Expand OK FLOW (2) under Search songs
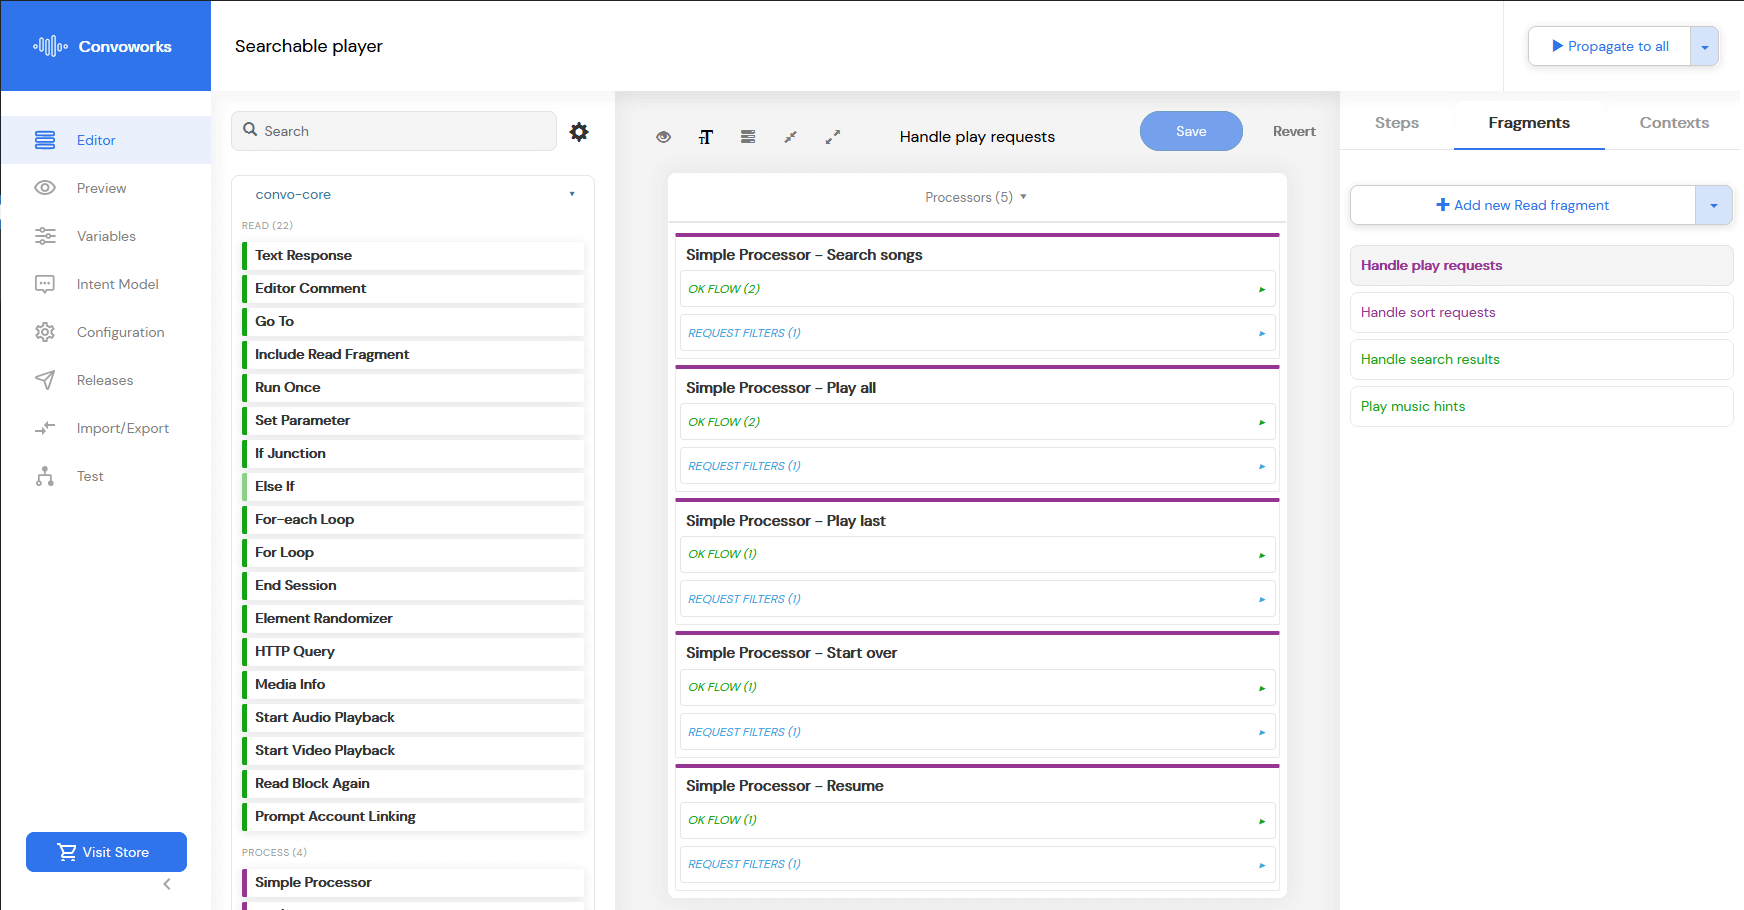The image size is (1744, 910). pyautogui.click(x=977, y=289)
